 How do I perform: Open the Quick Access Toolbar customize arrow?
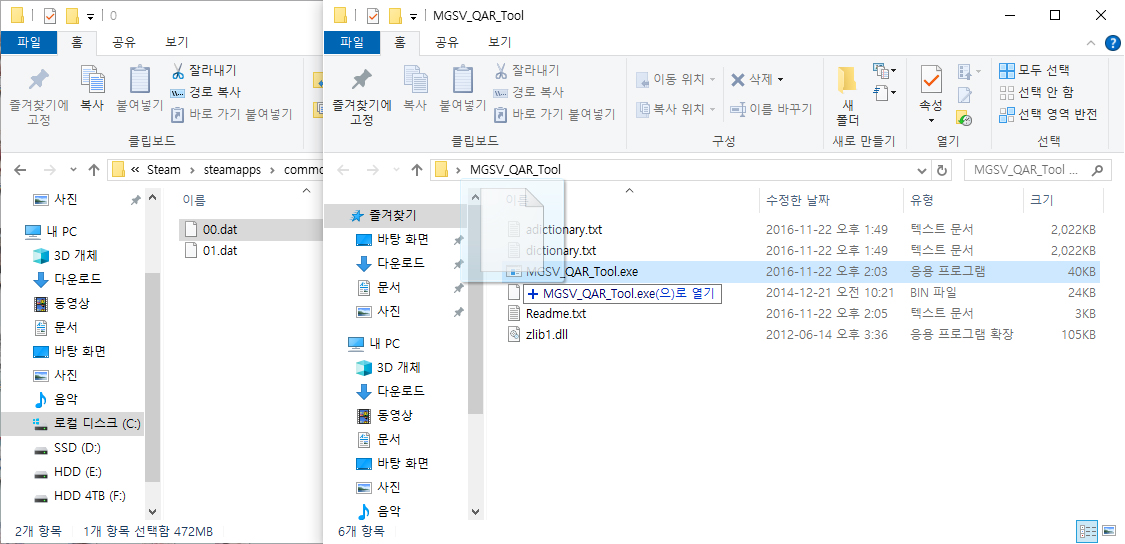coord(413,16)
